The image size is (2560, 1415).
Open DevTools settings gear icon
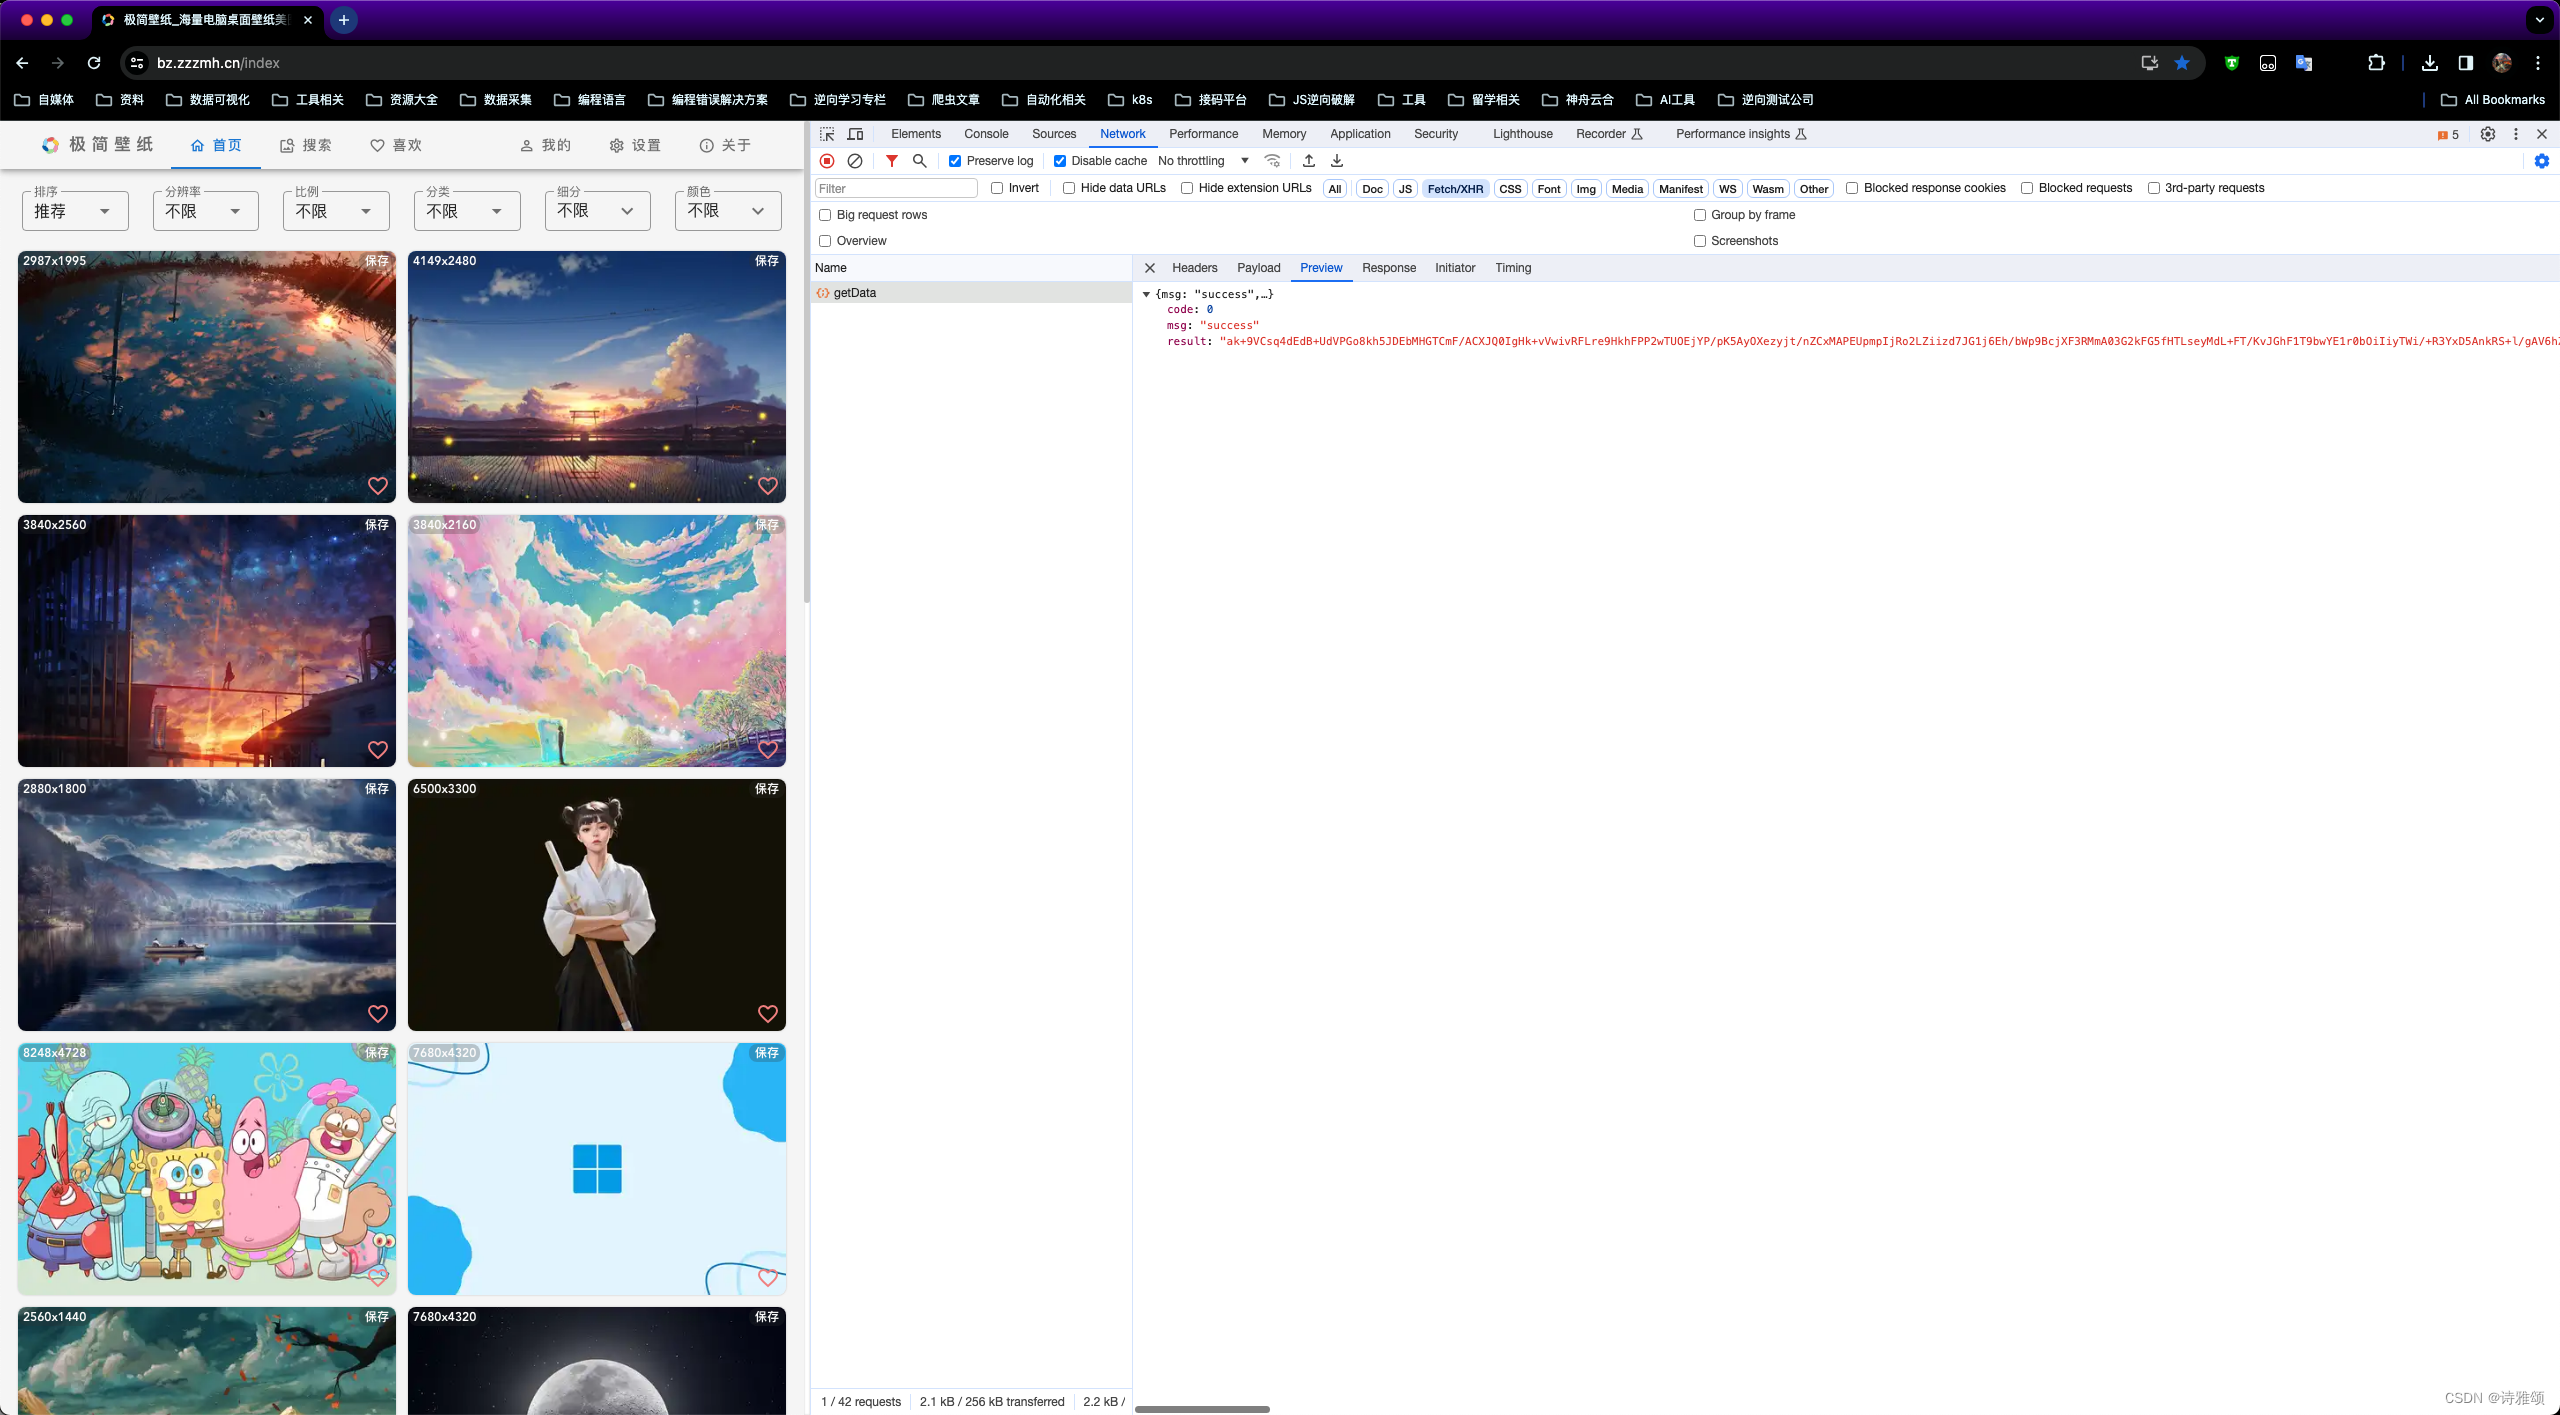tap(2488, 134)
